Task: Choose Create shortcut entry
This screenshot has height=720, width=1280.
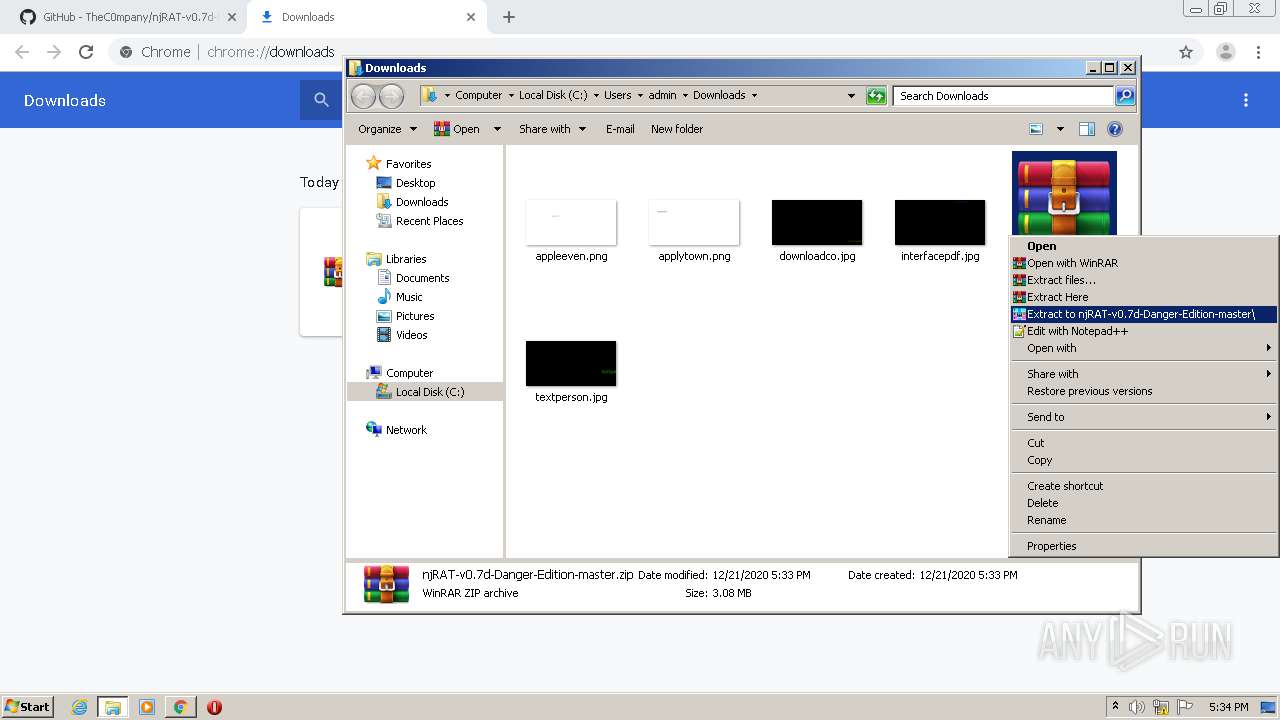Action: coord(1144,486)
